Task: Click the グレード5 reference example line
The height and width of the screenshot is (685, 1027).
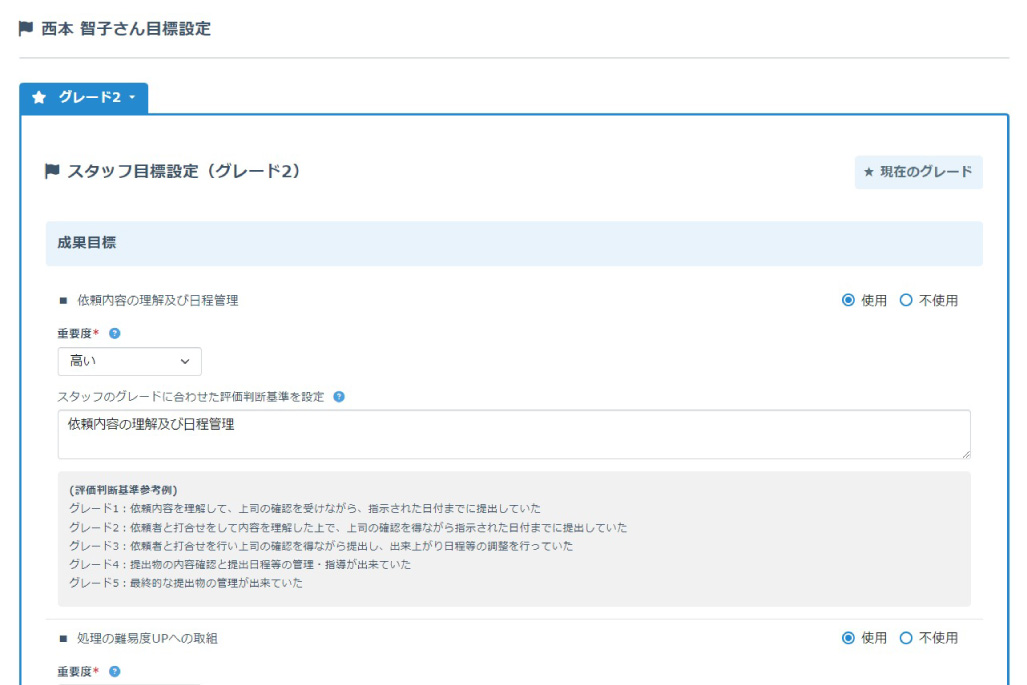Action: 186,583
